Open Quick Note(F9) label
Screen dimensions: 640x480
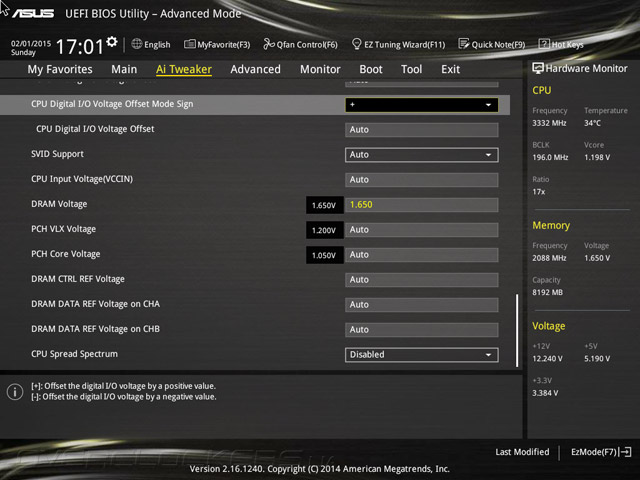(498, 44)
